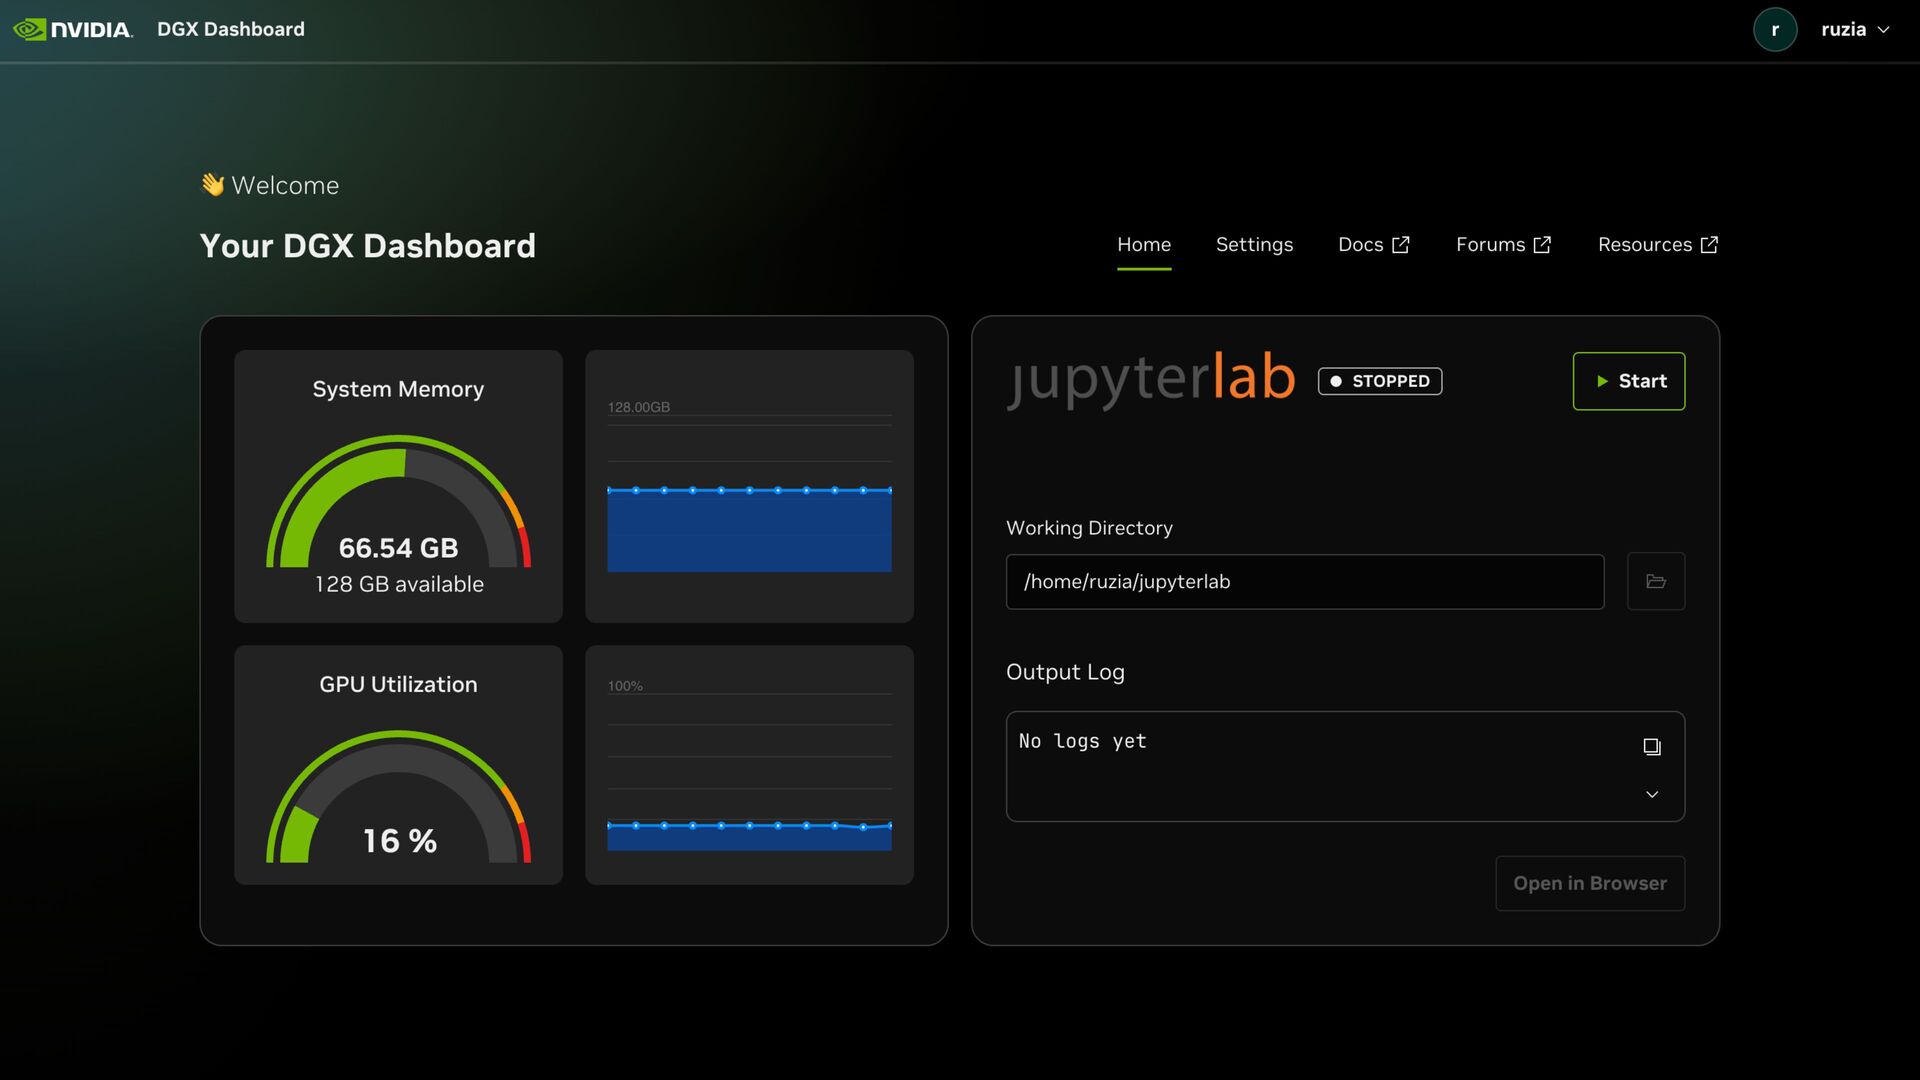The height and width of the screenshot is (1080, 1920).
Task: Click the external link icon next to Docs
Action: 1401,245
